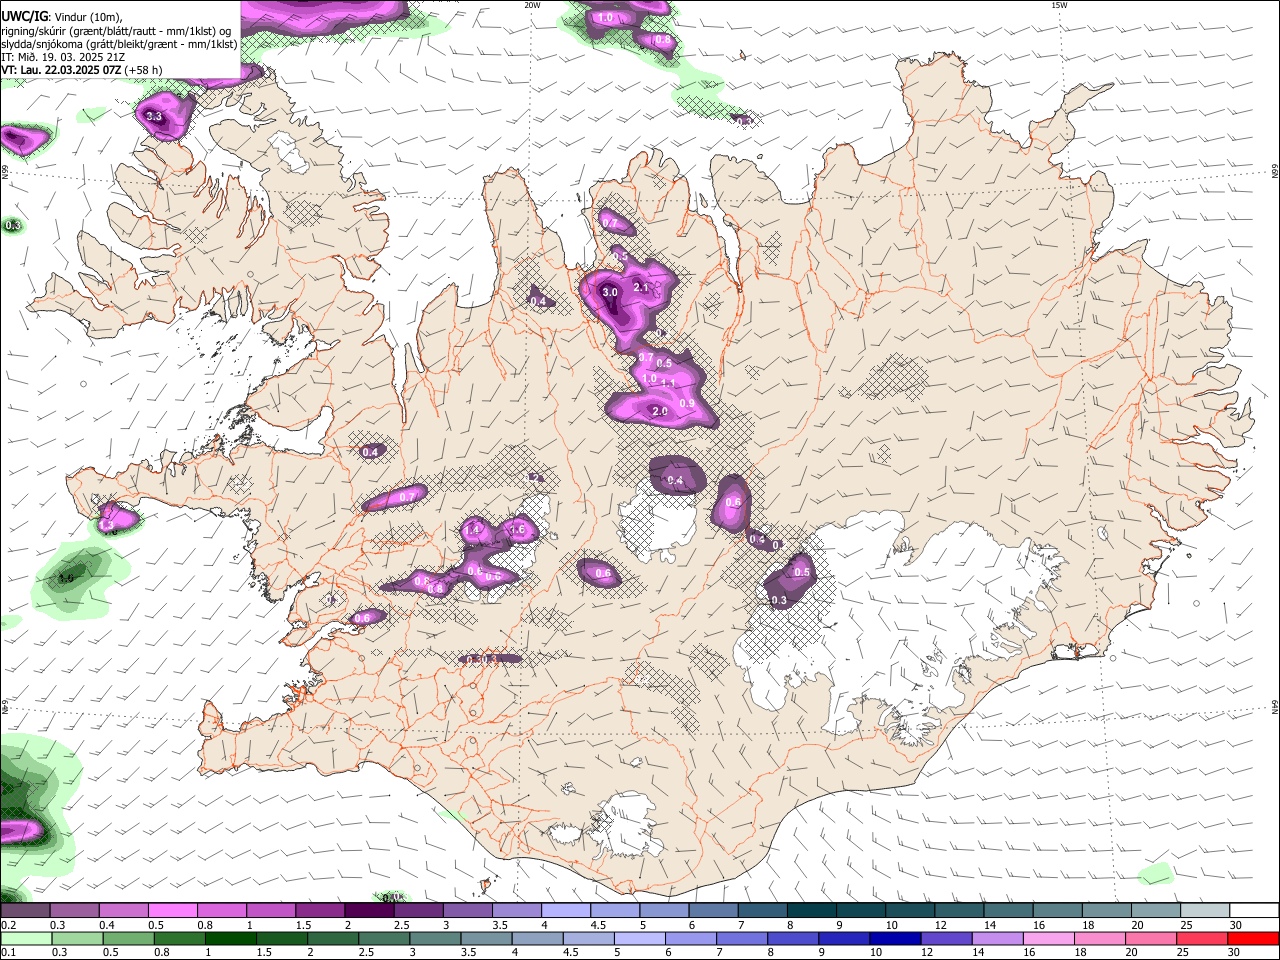Select the deep blue rain swatch between 10 and 12

[x=896, y=939]
